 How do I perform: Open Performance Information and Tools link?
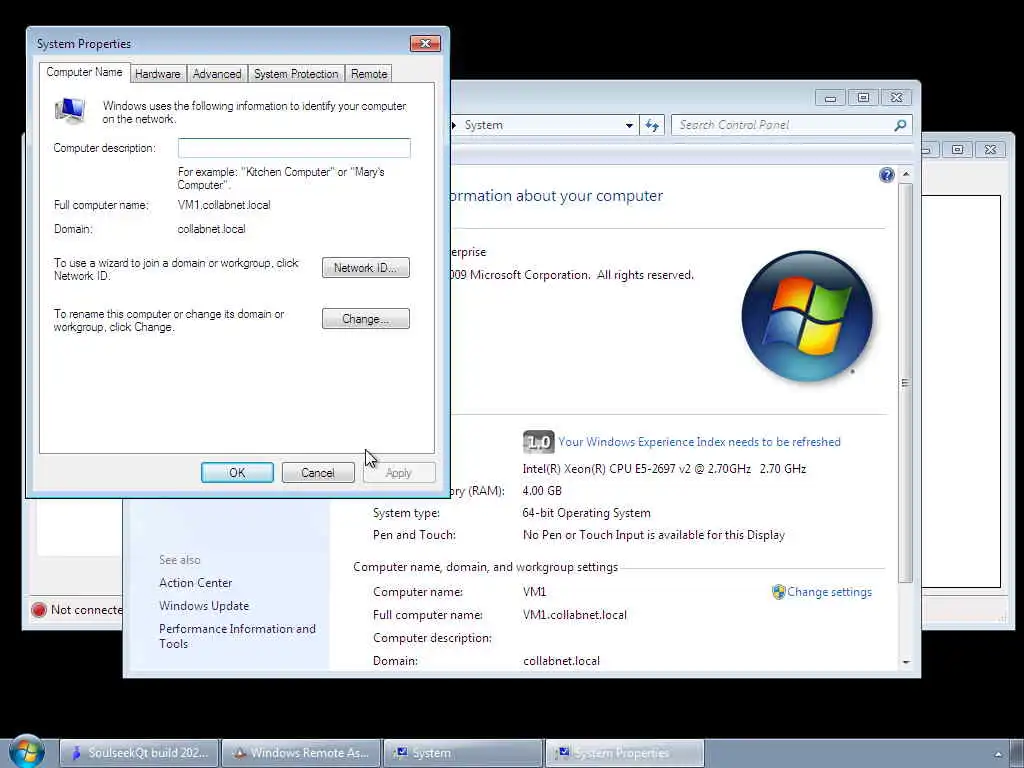pos(237,636)
